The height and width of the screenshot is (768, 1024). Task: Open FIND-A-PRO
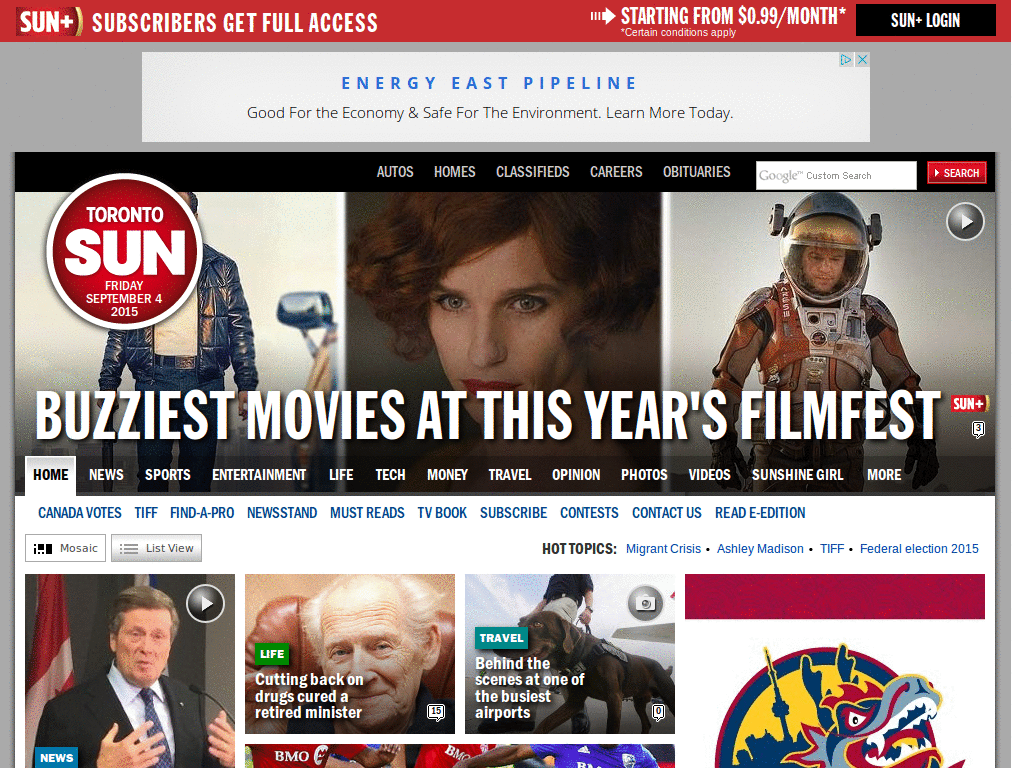202,513
